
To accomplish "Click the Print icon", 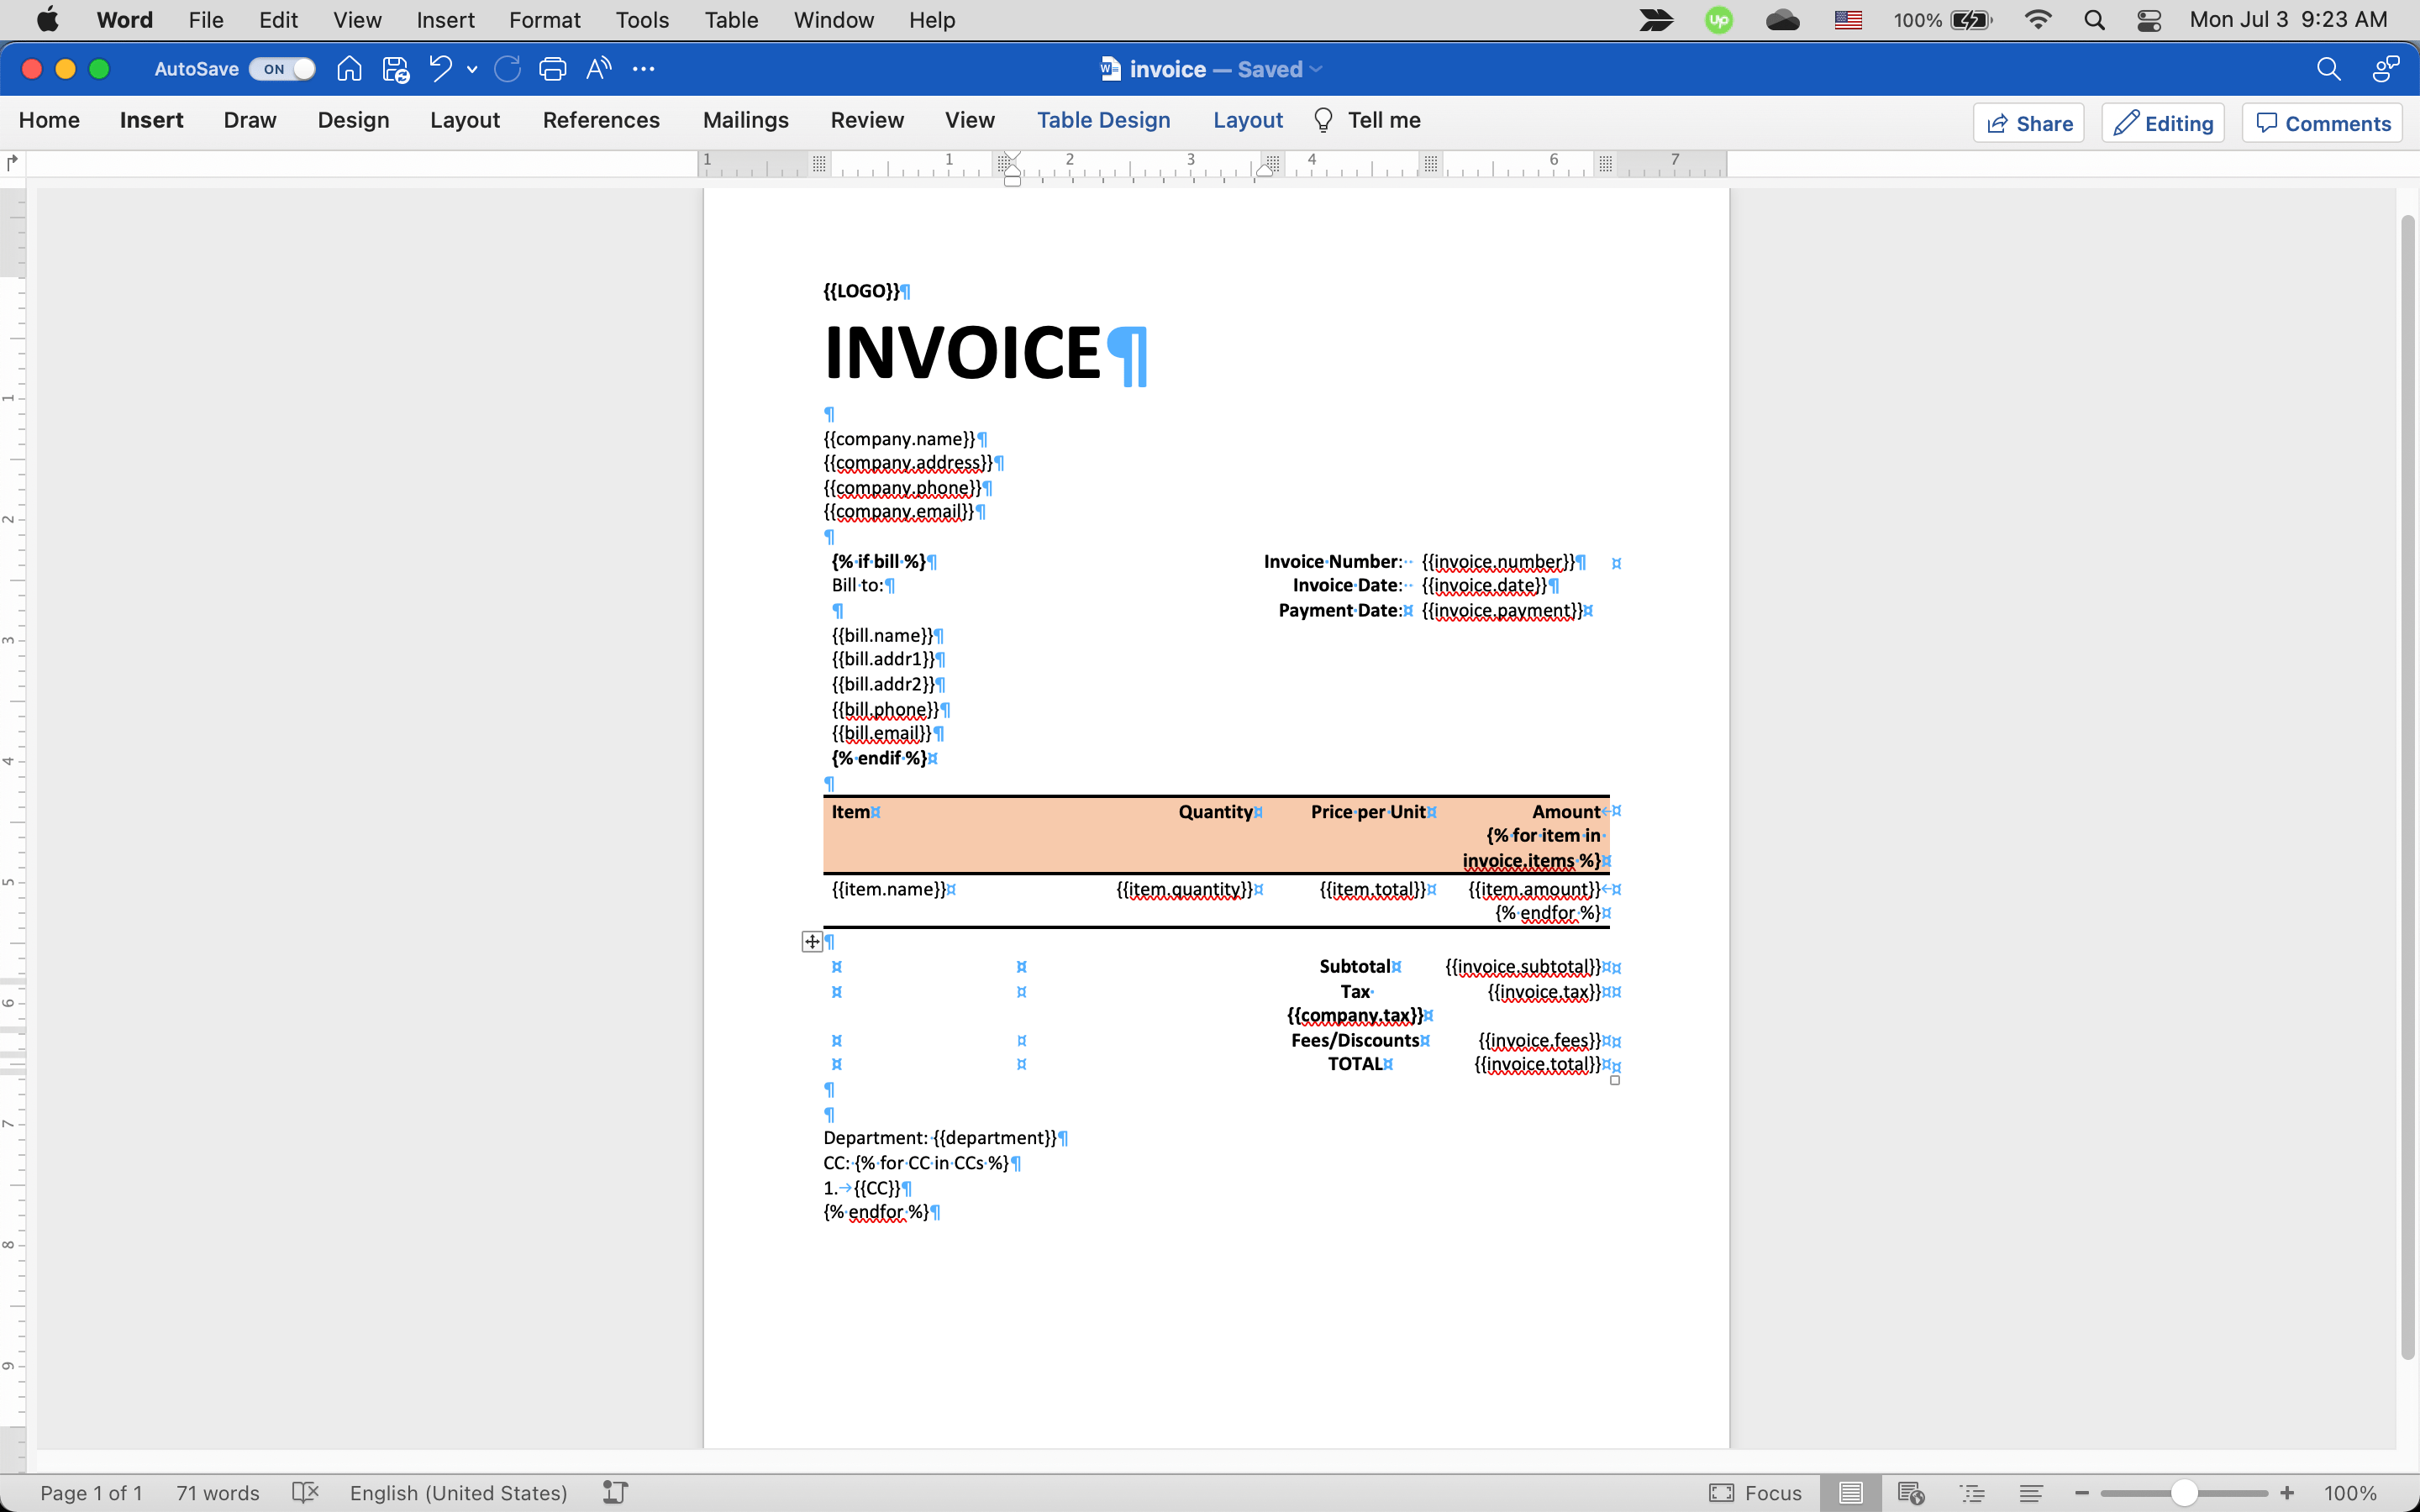I will click(552, 69).
